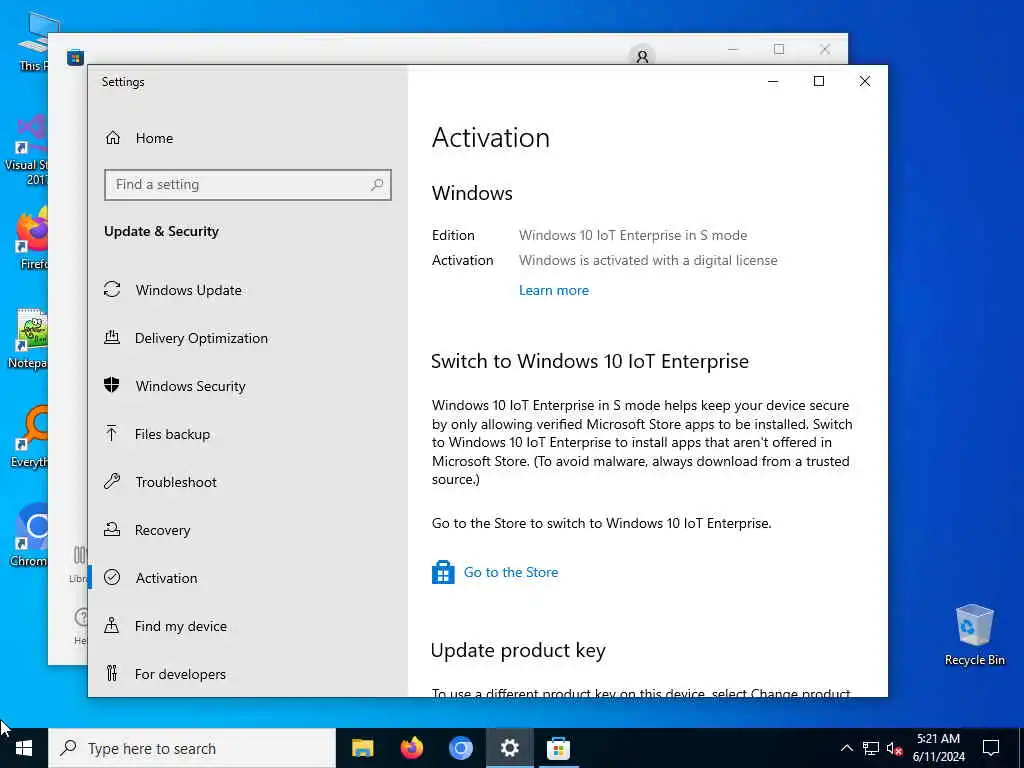Click the Update product key heading
Screen dimensions: 1024x768
[x=518, y=650]
